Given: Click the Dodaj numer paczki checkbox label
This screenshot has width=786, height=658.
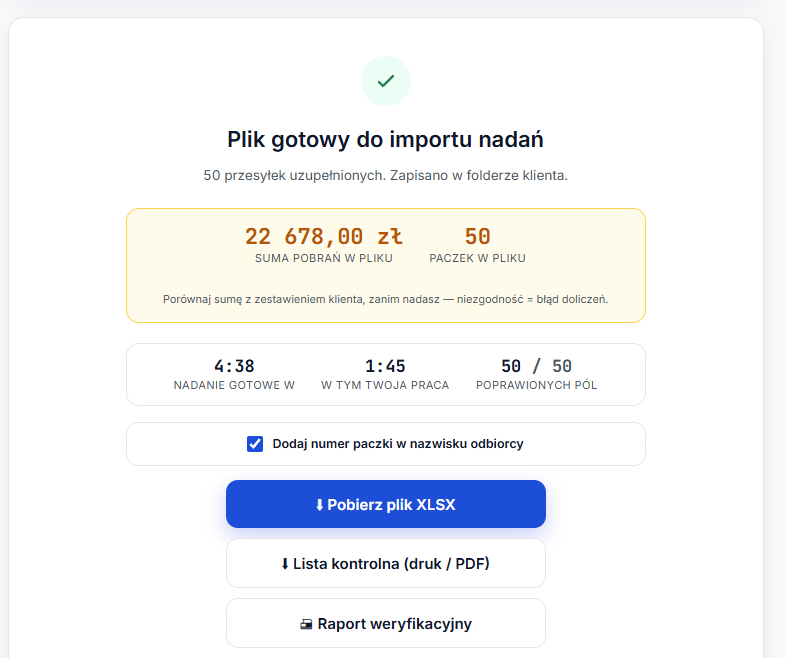Looking at the screenshot, I should click(398, 444).
